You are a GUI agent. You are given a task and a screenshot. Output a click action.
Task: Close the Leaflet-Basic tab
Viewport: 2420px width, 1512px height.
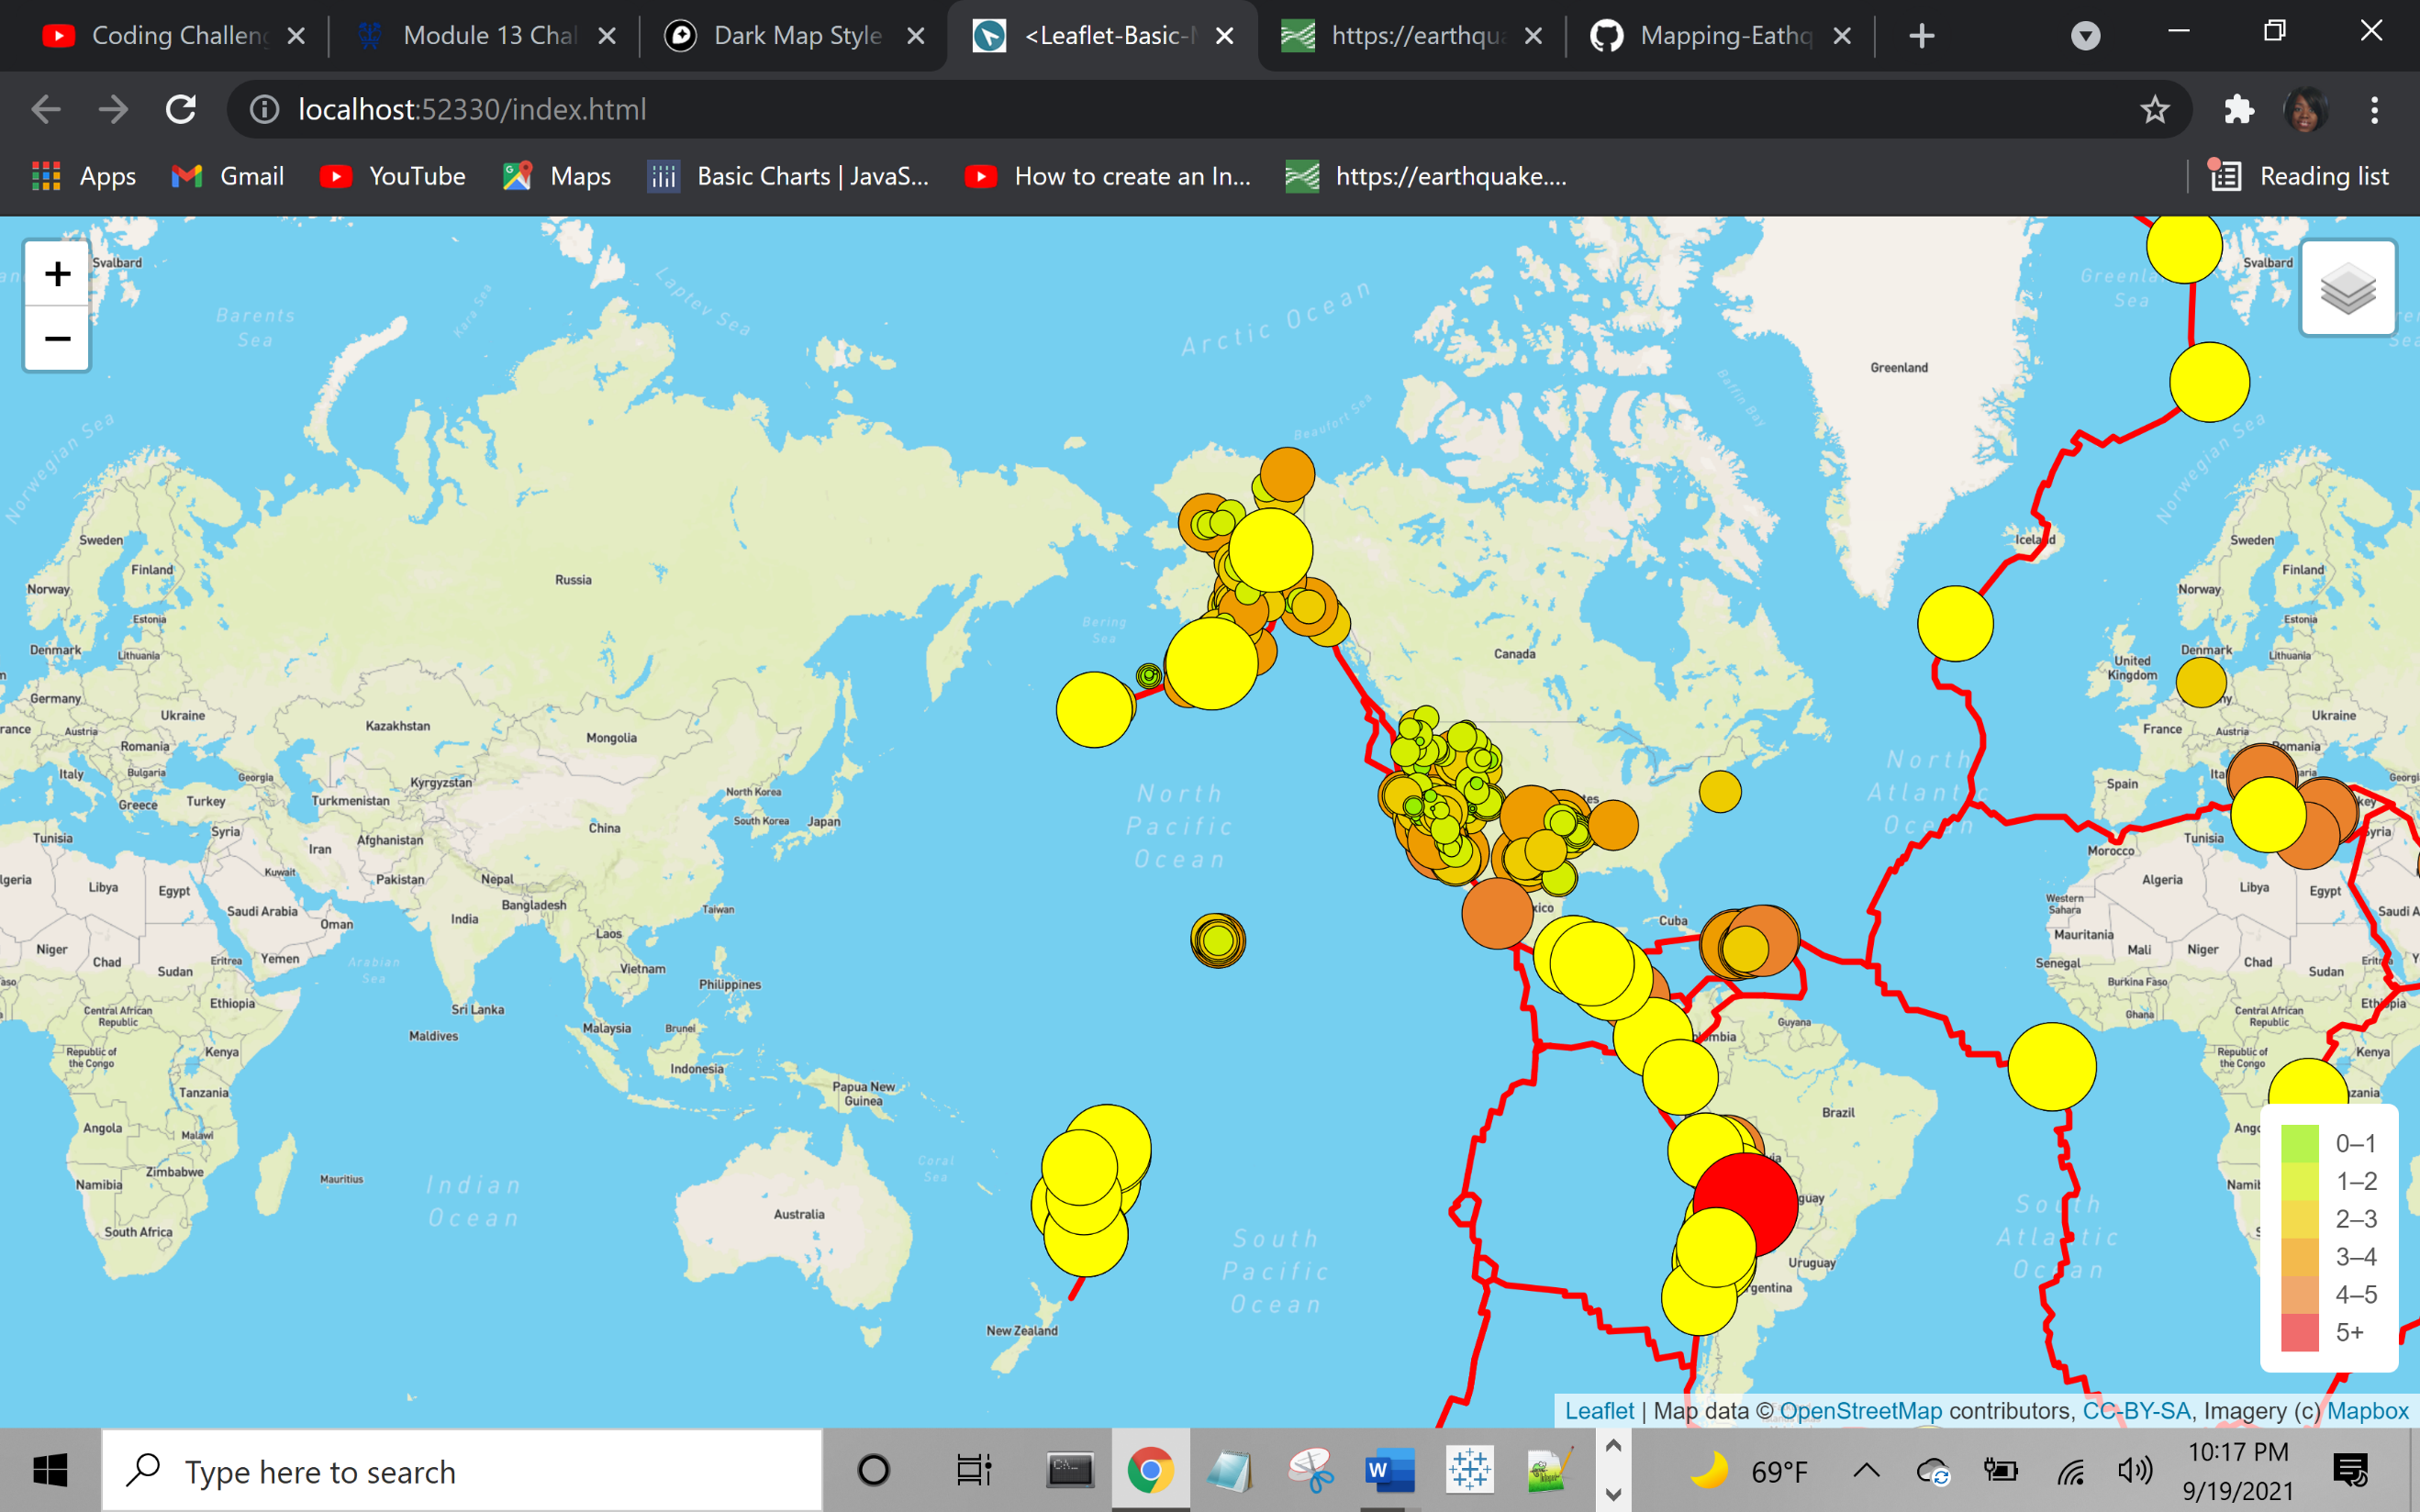pyautogui.click(x=1224, y=36)
